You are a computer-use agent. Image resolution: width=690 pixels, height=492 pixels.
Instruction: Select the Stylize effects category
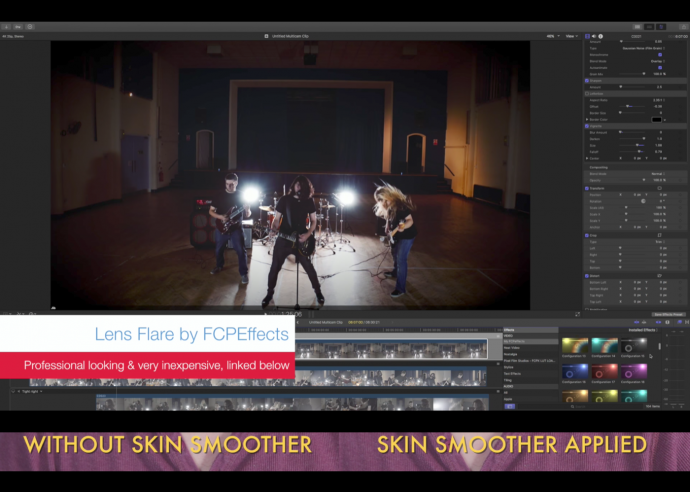tap(531, 367)
